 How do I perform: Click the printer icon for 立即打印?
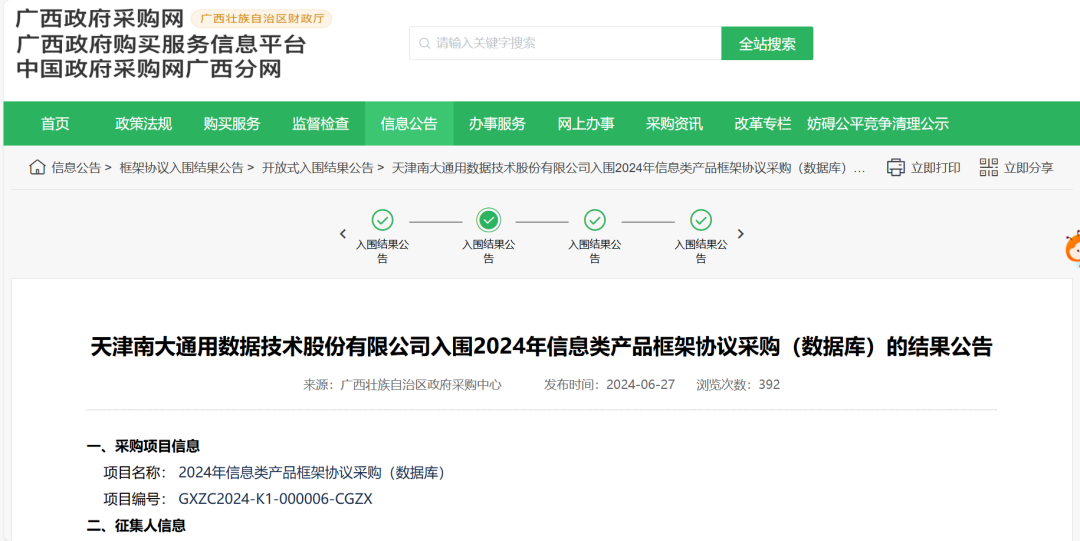(895, 167)
